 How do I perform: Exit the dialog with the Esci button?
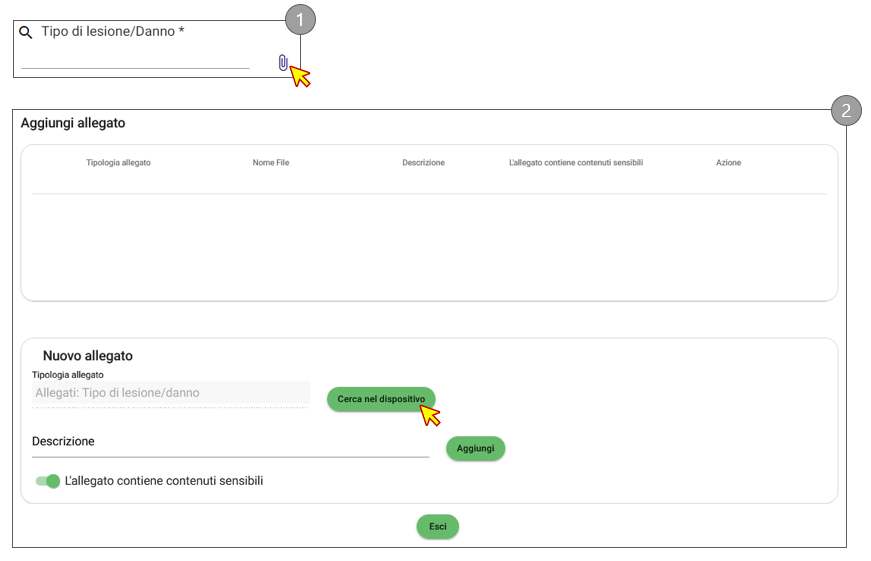click(437, 526)
